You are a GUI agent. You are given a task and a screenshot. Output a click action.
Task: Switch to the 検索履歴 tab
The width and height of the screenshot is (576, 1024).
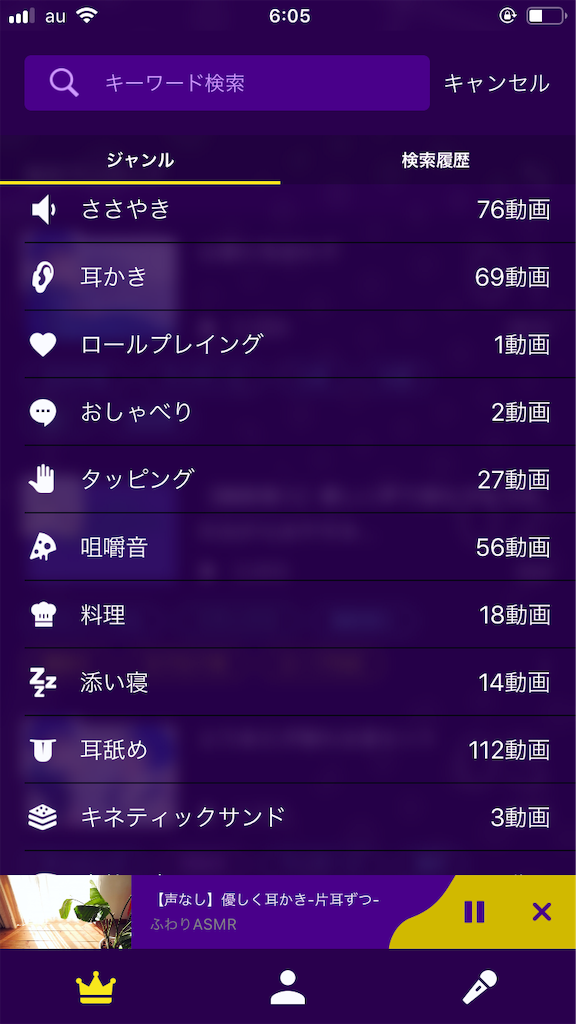pyautogui.click(x=436, y=160)
